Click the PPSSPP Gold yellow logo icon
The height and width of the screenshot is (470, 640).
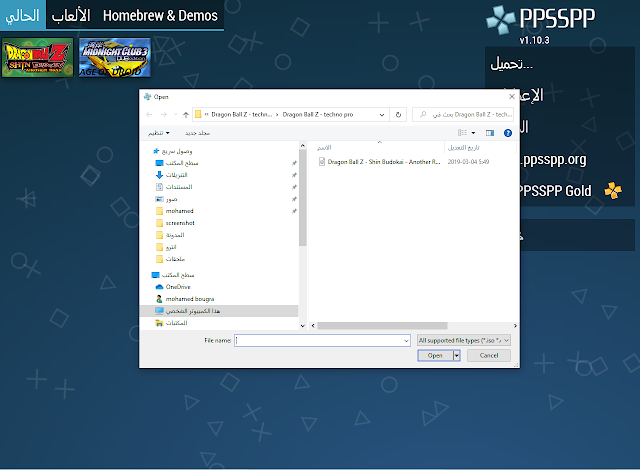[x=613, y=190]
